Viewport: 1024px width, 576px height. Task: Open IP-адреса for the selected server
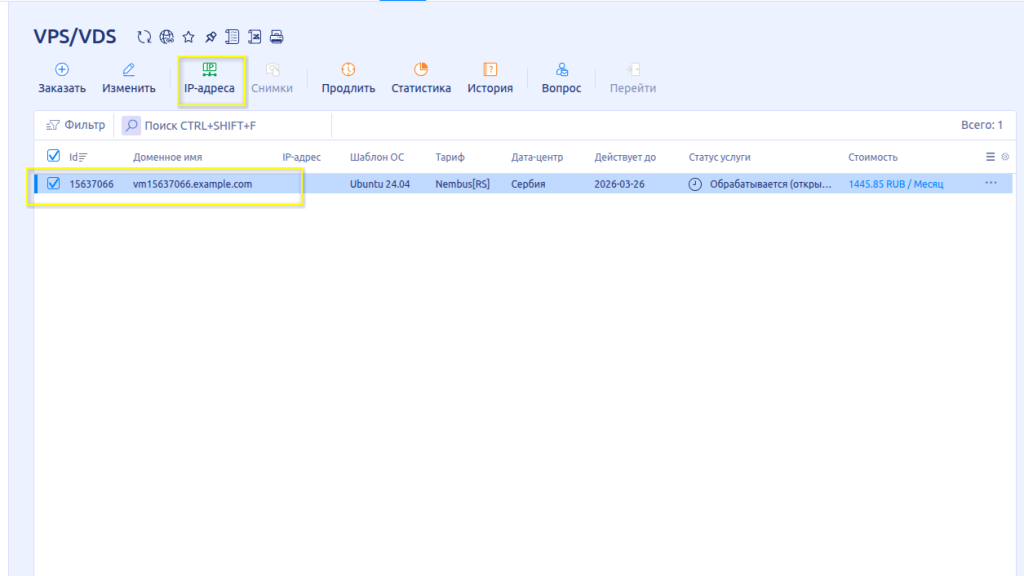tap(209, 79)
